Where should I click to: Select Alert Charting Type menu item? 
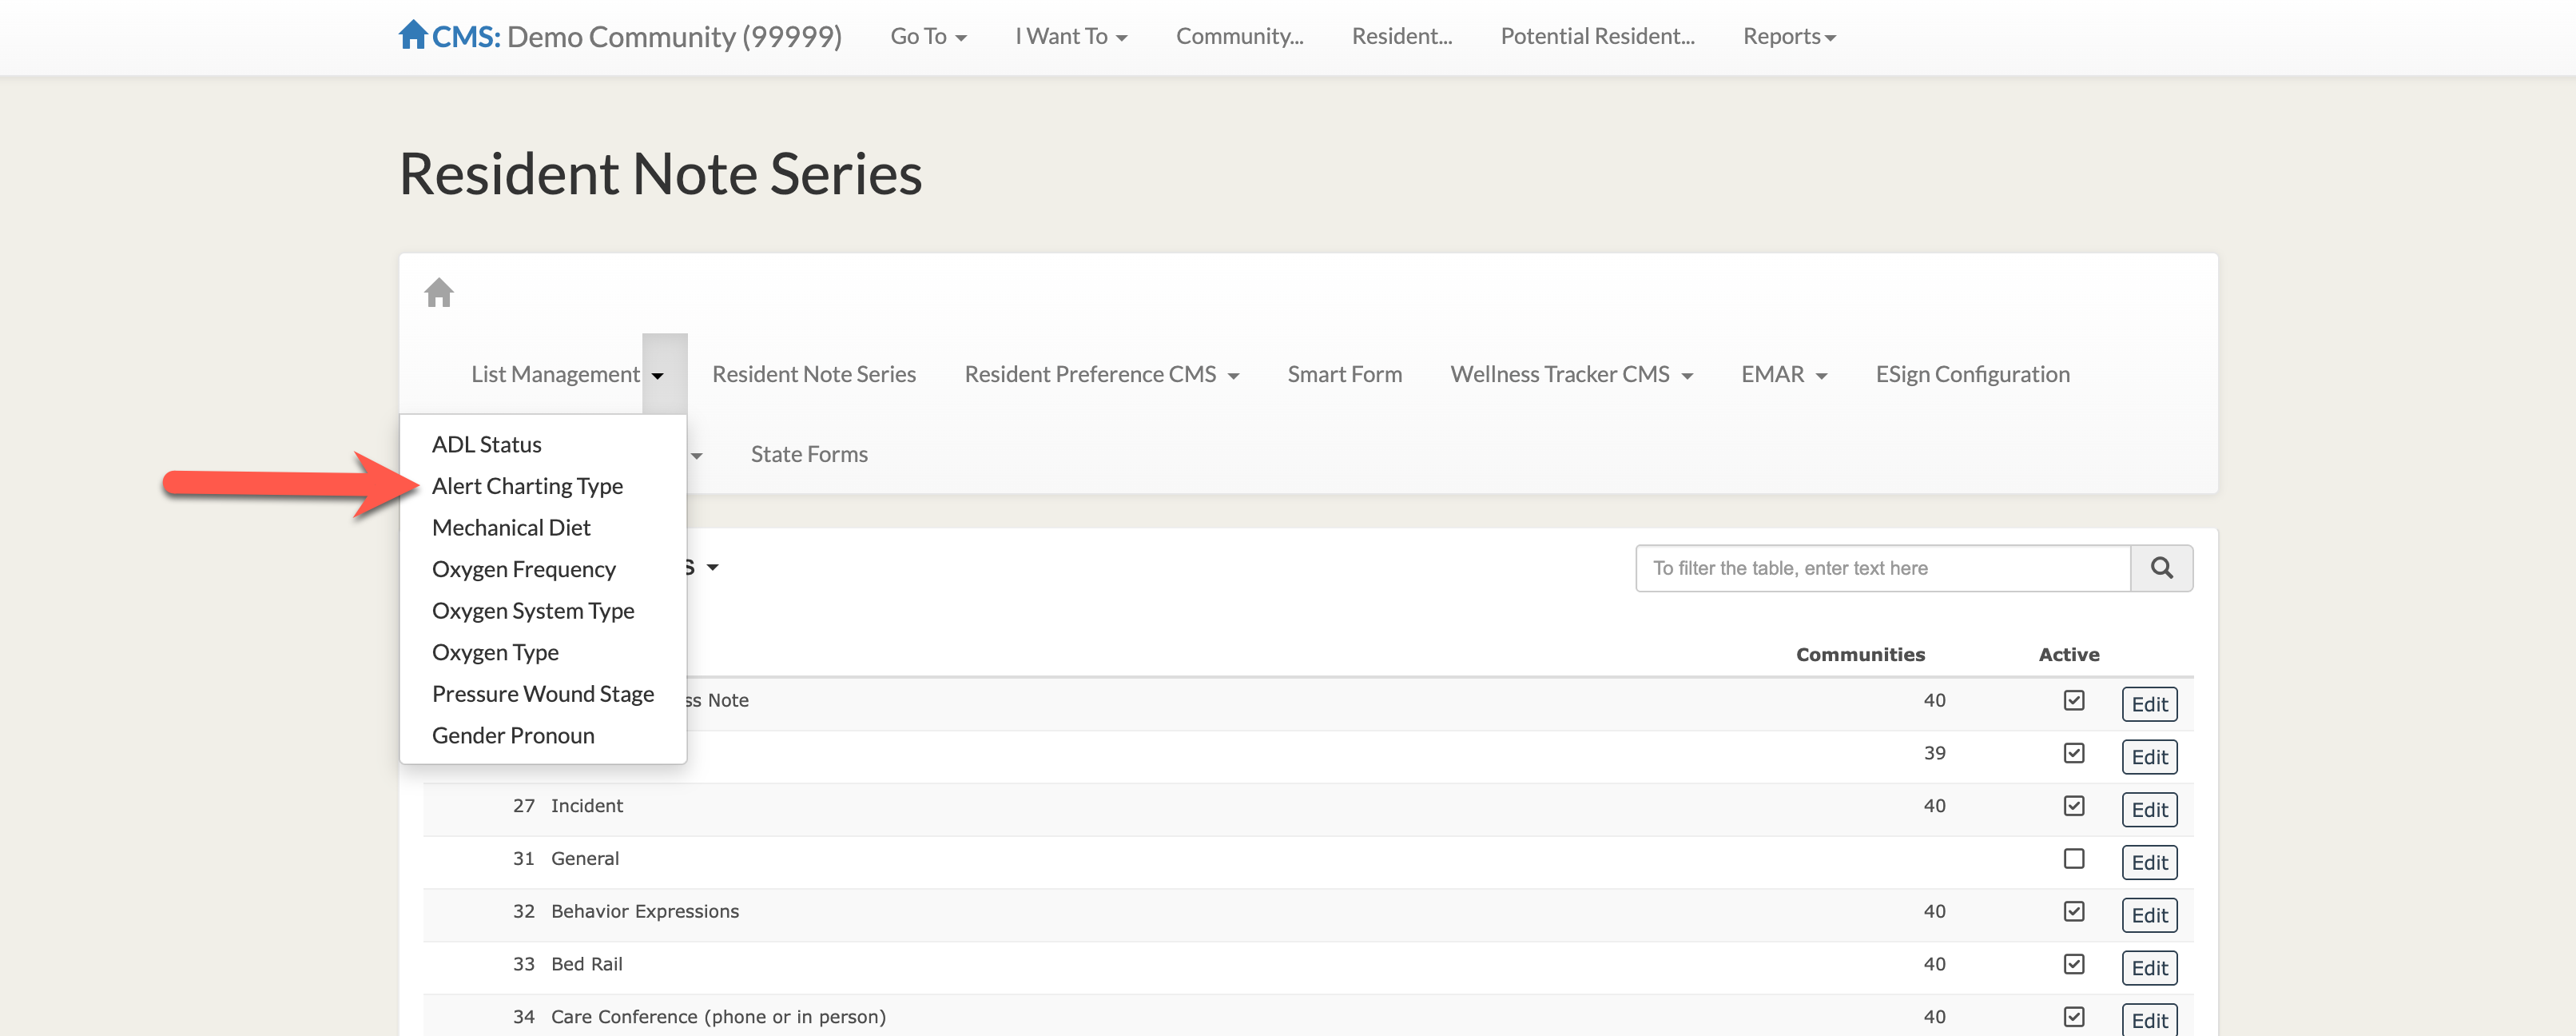(527, 486)
